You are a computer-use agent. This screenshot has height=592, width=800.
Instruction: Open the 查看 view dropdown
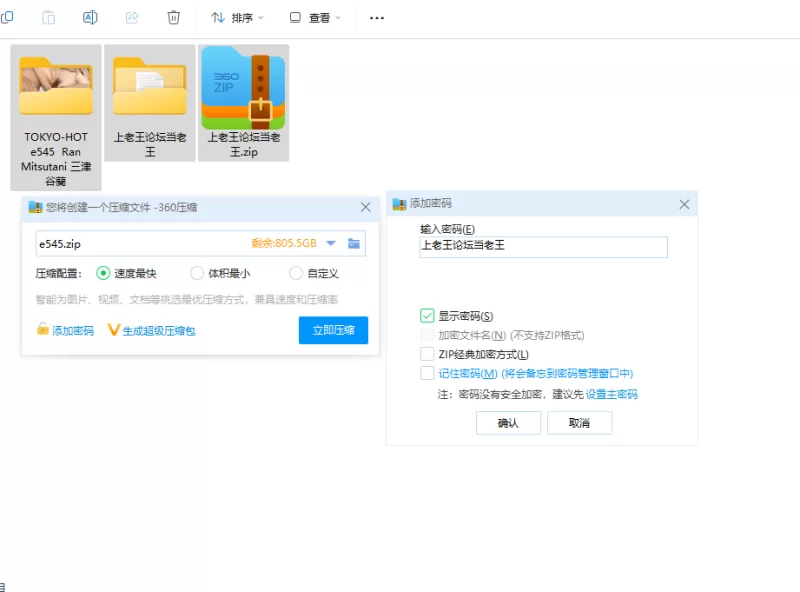[315, 18]
